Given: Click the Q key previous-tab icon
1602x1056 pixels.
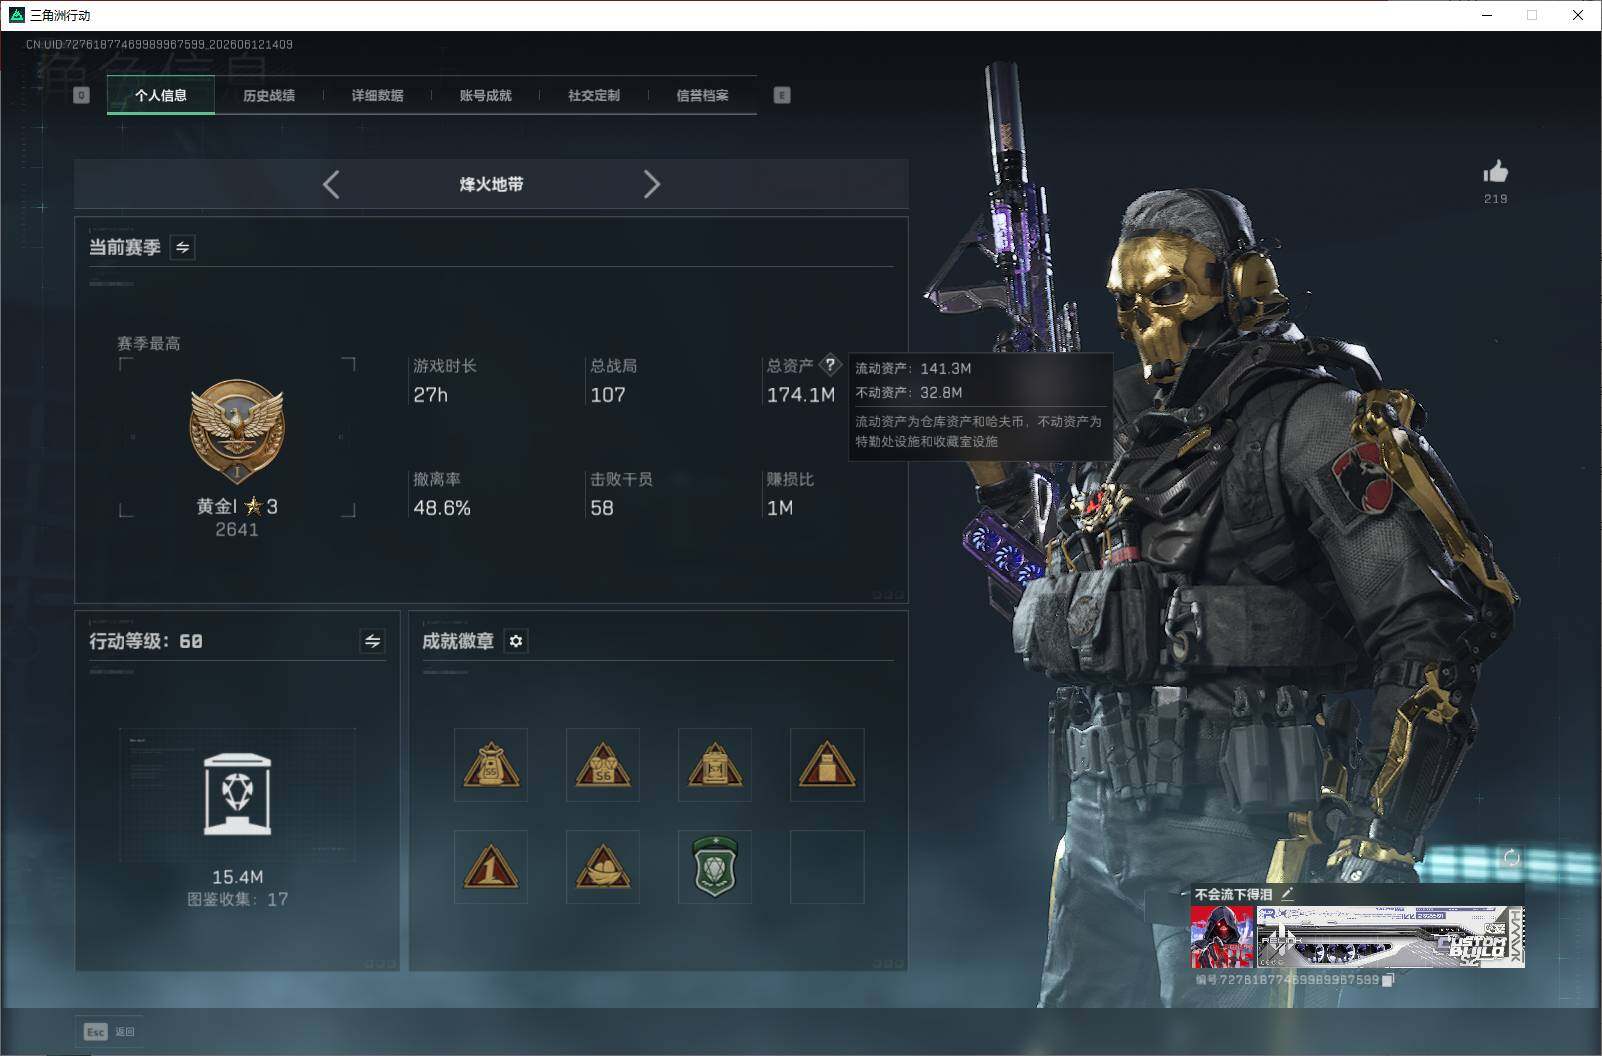Looking at the screenshot, I should coord(82,95).
